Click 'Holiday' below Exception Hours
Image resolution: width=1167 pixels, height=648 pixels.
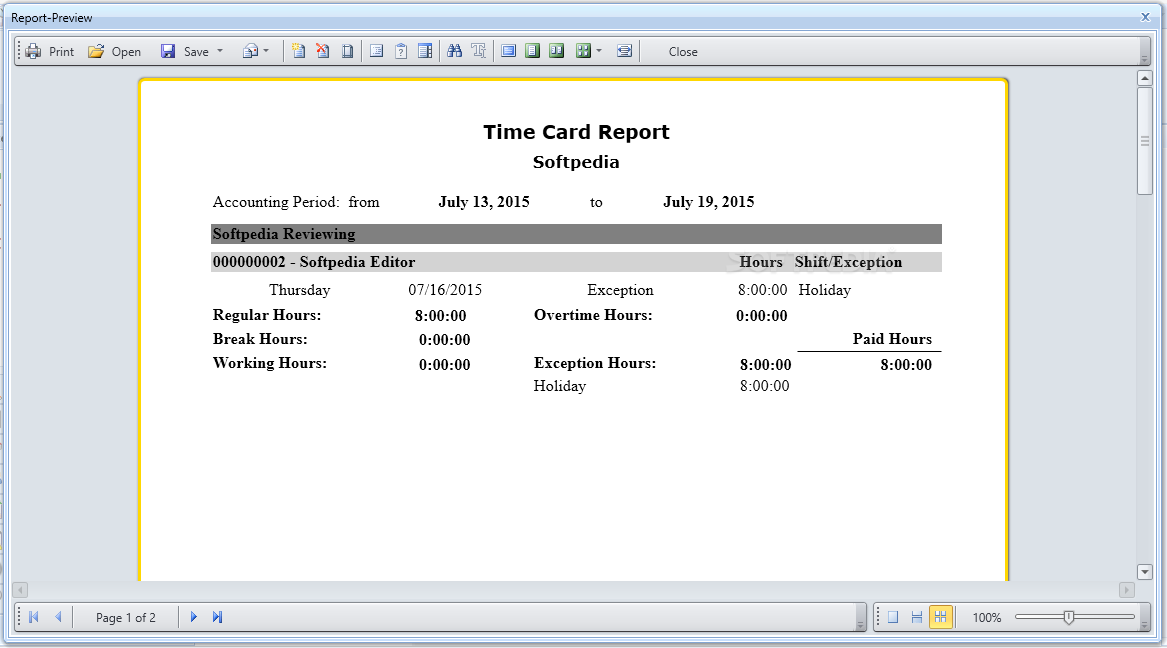[x=560, y=386]
